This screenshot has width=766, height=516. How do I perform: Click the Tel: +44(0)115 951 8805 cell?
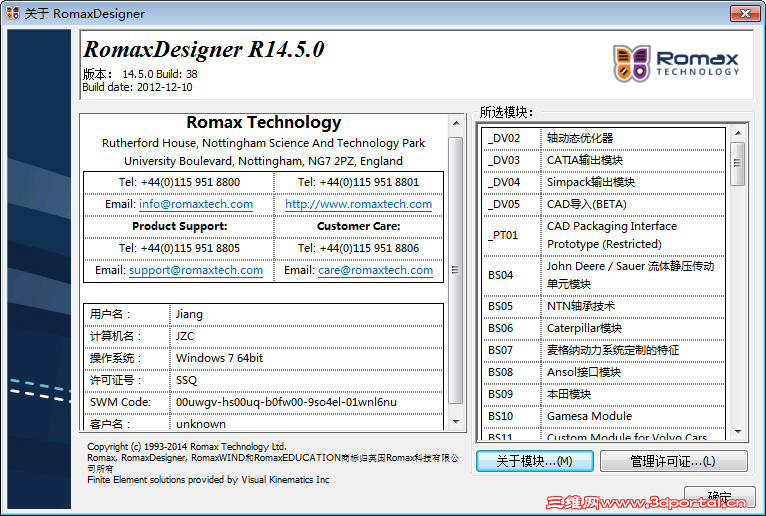click(179, 248)
